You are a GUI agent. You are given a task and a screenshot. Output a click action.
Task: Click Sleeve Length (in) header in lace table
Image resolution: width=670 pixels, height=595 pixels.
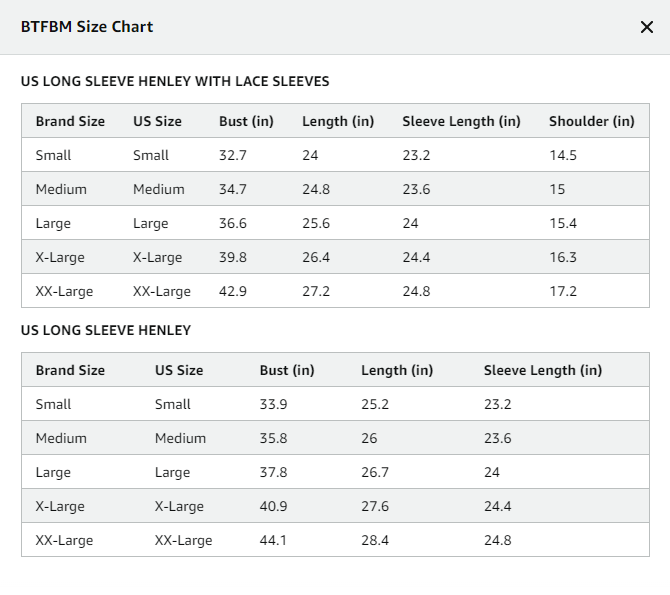tap(461, 121)
